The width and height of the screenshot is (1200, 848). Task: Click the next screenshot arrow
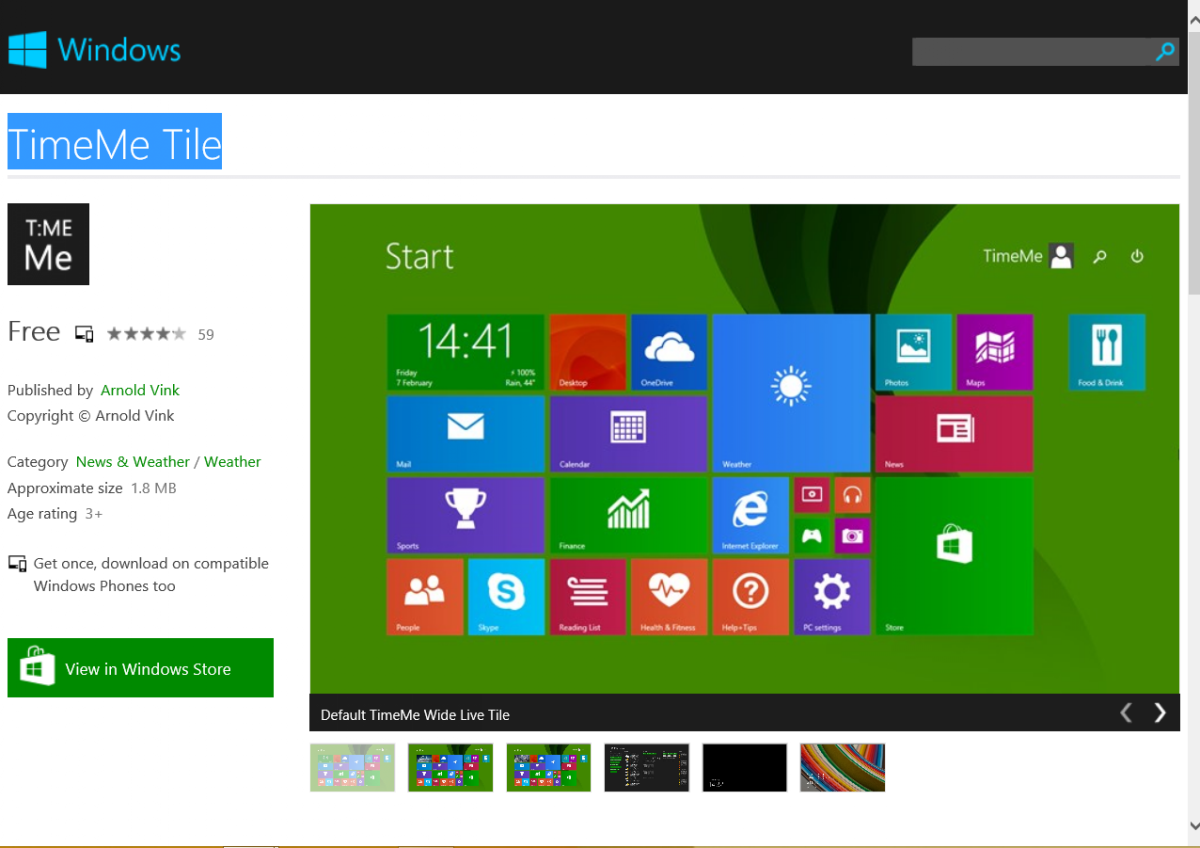(1160, 712)
